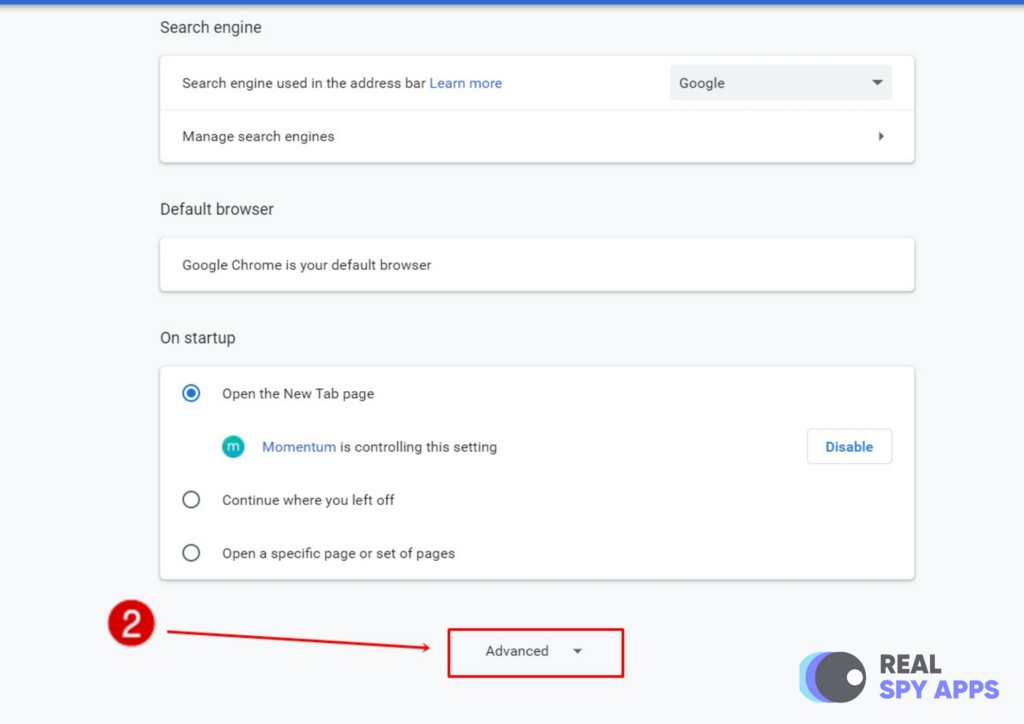Image resolution: width=1024 pixels, height=724 pixels.
Task: Open Manage search engines row
Action: 537,136
